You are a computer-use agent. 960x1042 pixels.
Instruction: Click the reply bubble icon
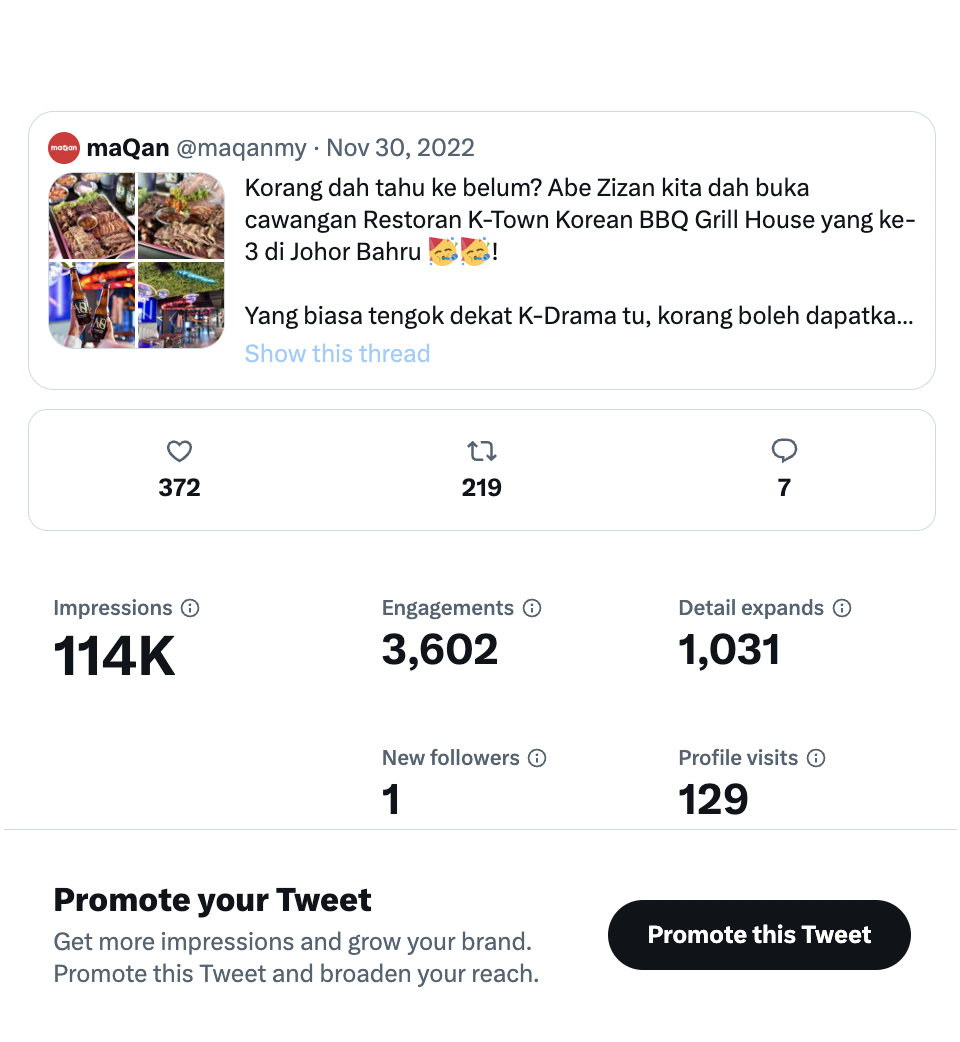(x=784, y=452)
